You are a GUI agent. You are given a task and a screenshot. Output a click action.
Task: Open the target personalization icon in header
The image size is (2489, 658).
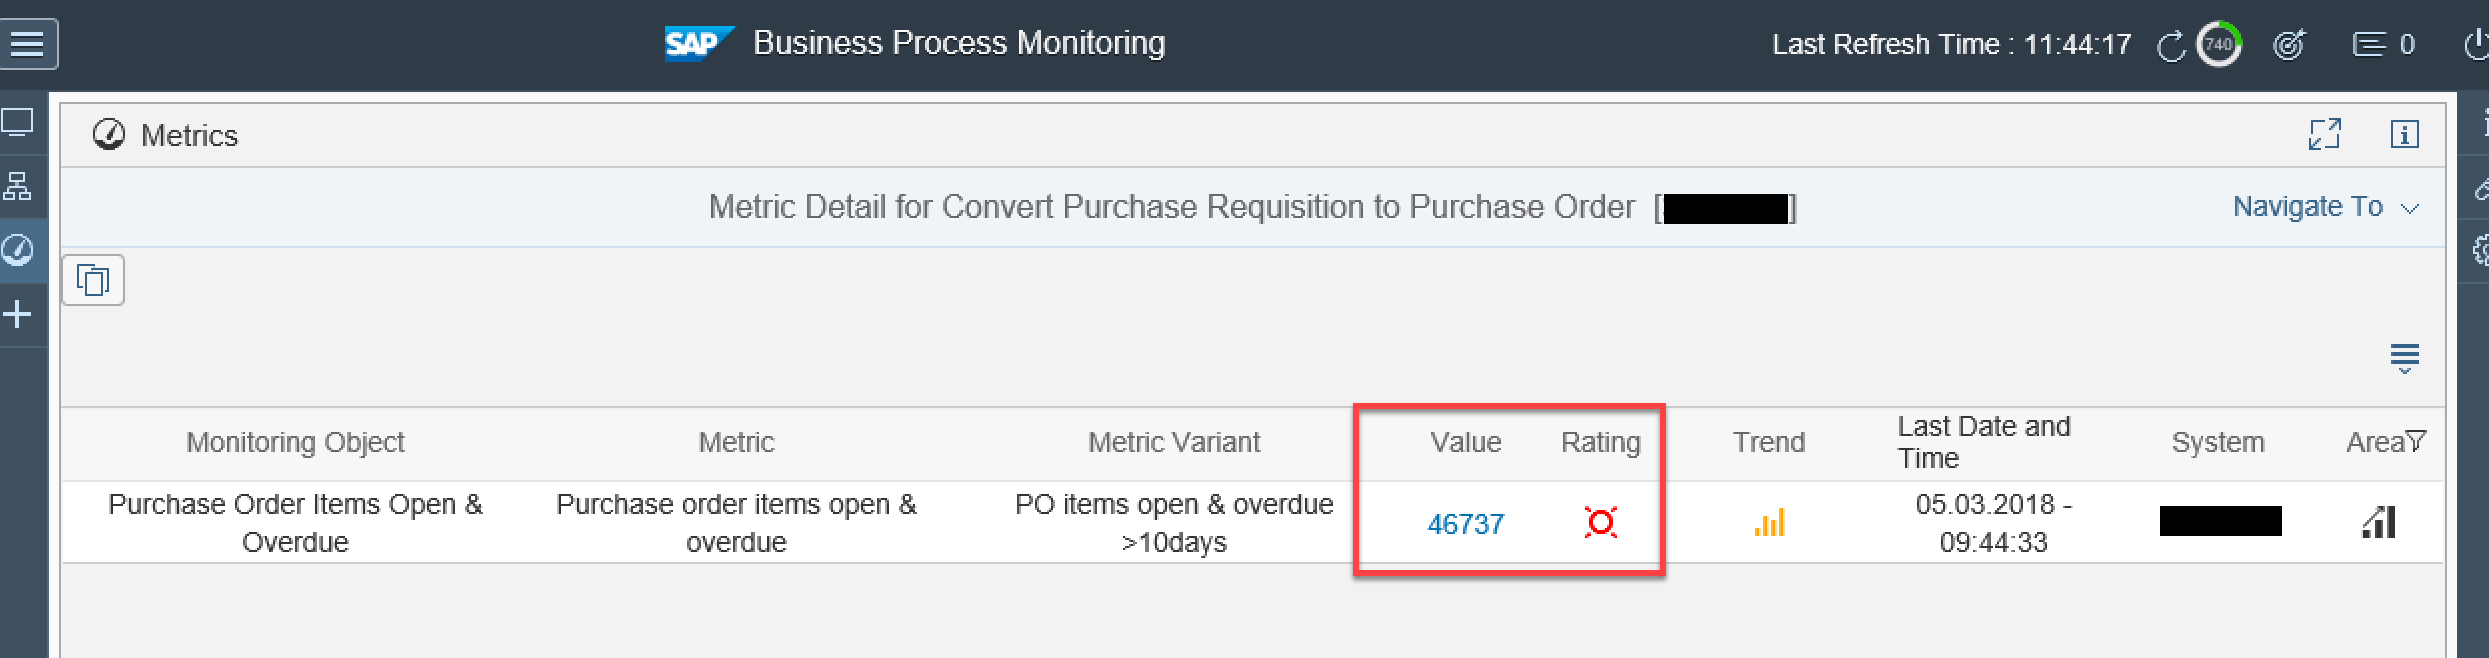tap(2288, 45)
